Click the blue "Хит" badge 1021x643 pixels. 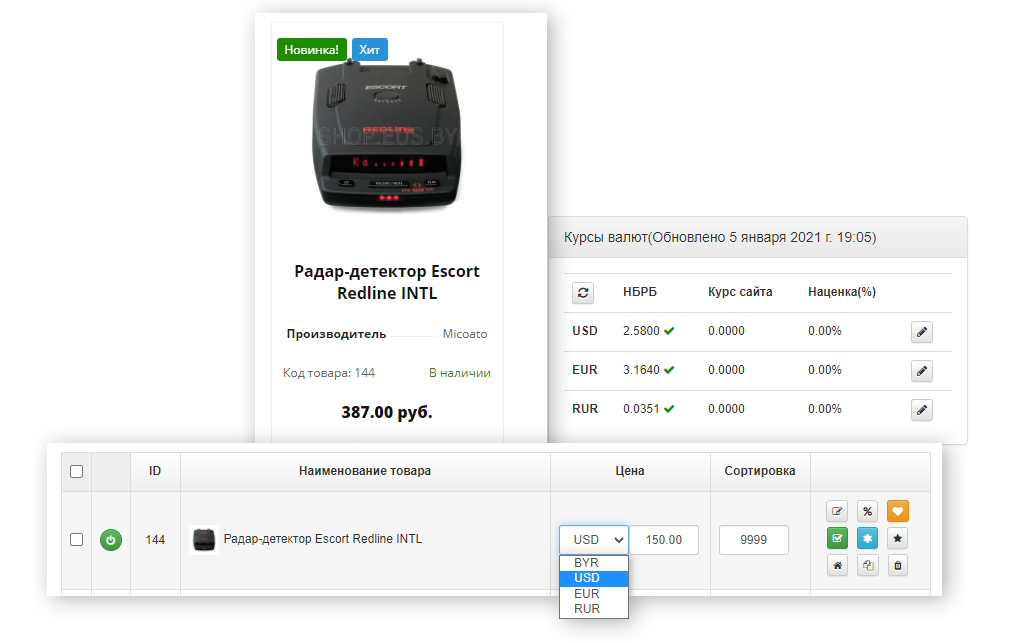pyautogui.click(x=370, y=50)
